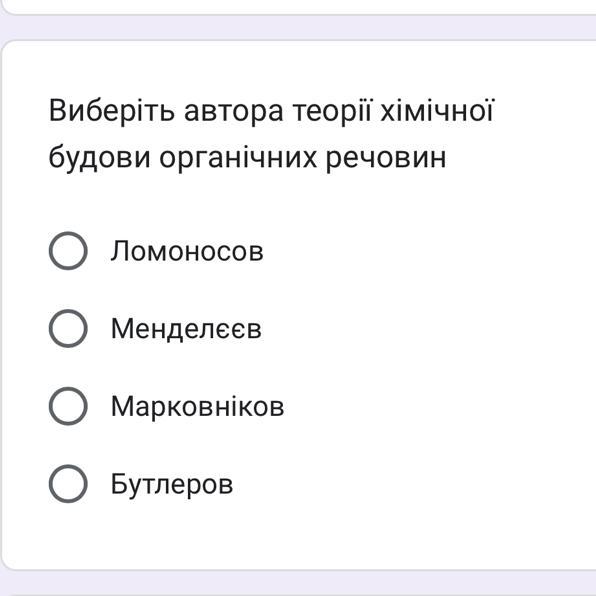Click the word 'автора' in the question
This screenshot has width=596, height=596.
click(x=234, y=112)
